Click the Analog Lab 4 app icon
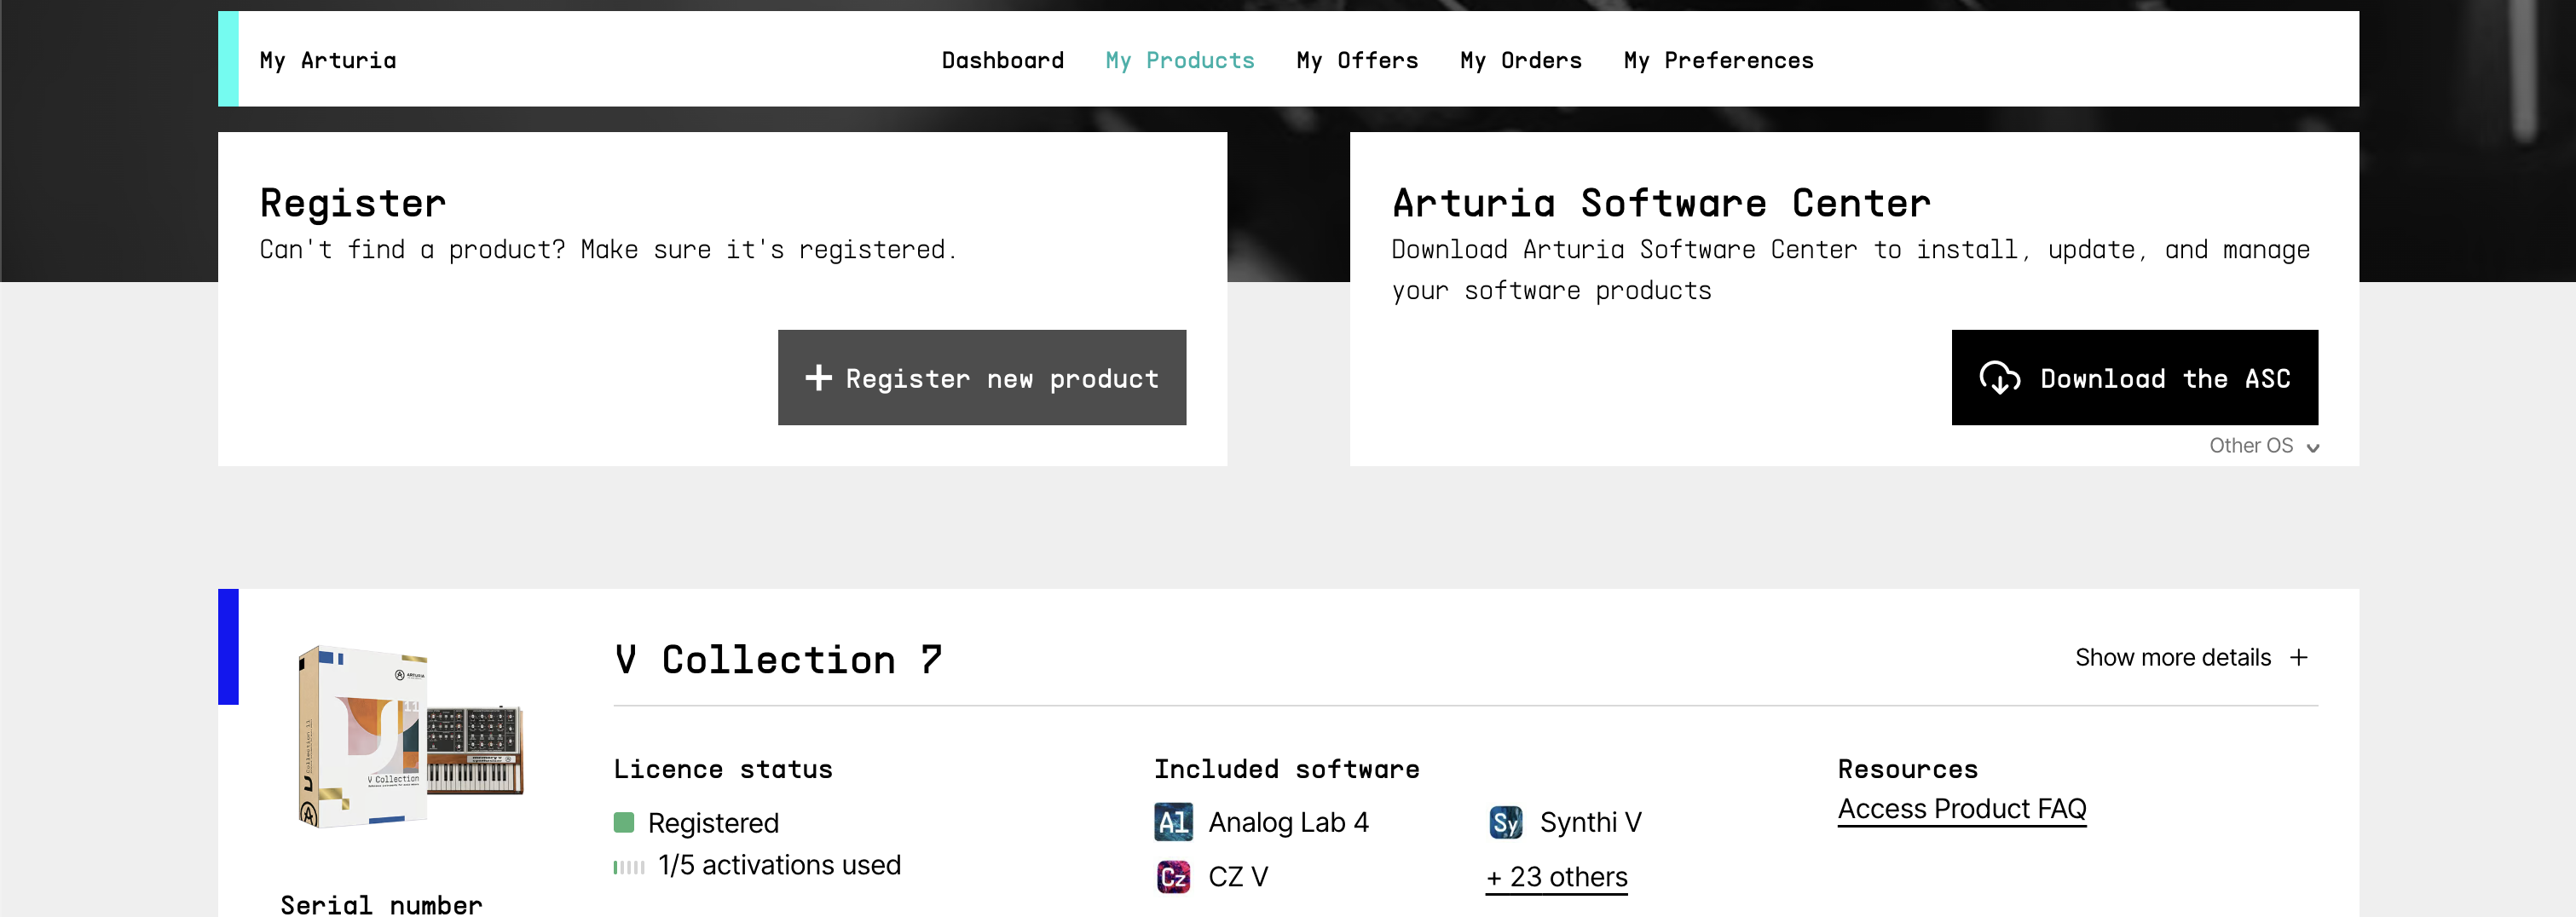 (x=1173, y=822)
